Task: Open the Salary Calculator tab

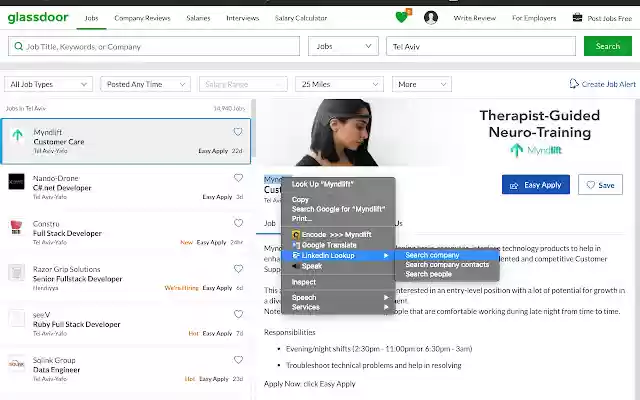Action: tap(301, 18)
